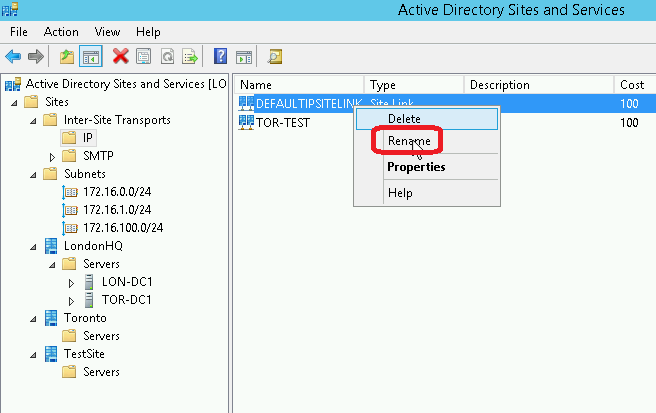The image size is (656, 413).
Task: Sort by the Type column header
Action: click(x=414, y=85)
